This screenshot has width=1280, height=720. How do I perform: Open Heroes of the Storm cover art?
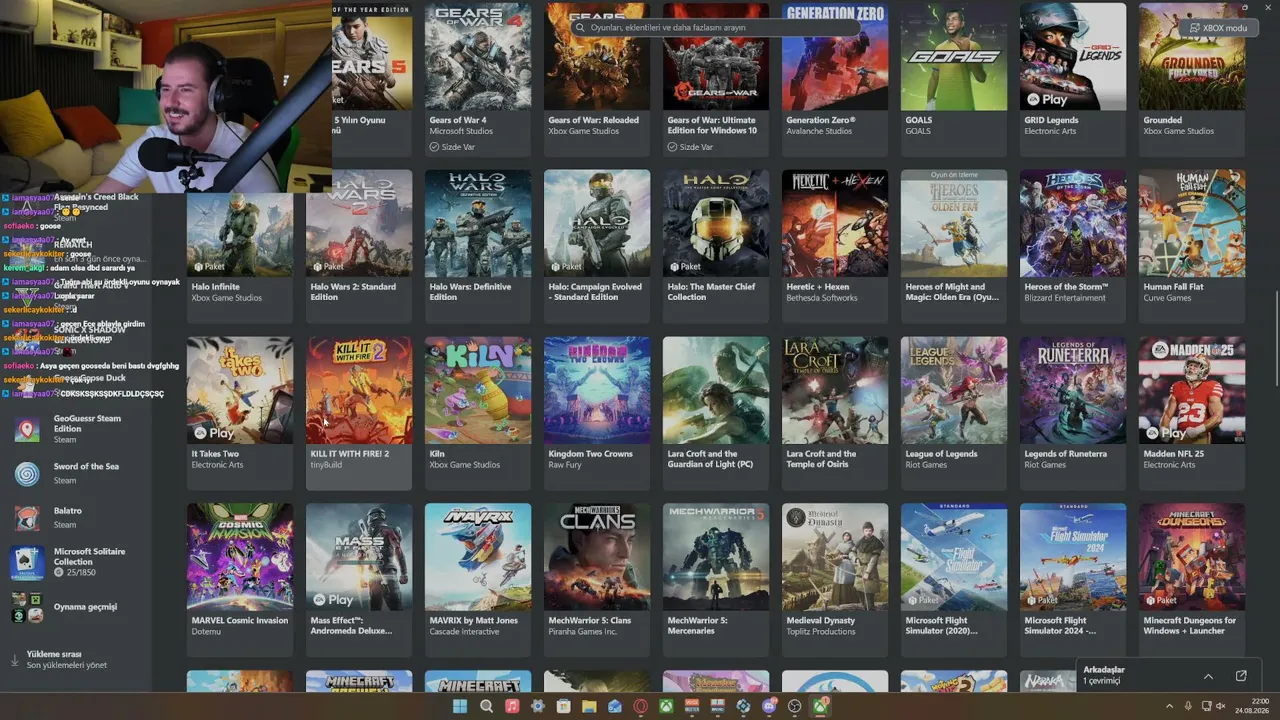1073,223
